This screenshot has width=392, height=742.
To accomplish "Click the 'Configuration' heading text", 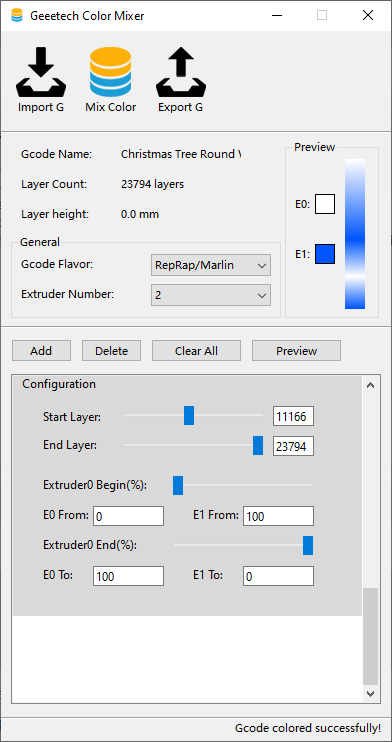I will (59, 384).
